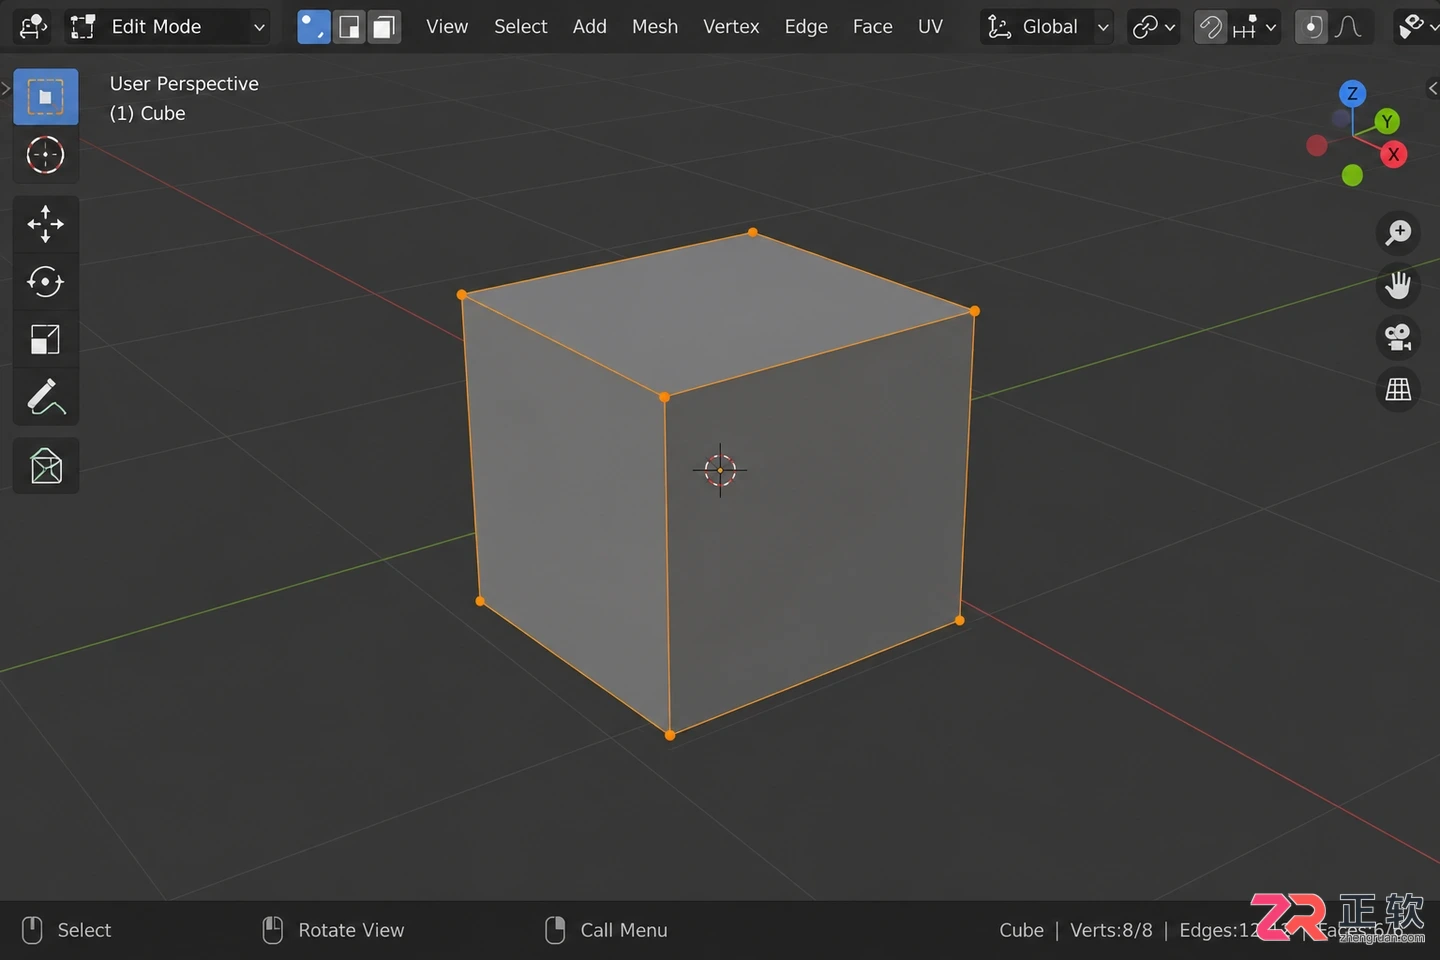Toggle proportional editing
Image resolution: width=1440 pixels, height=960 pixels.
[1311, 27]
